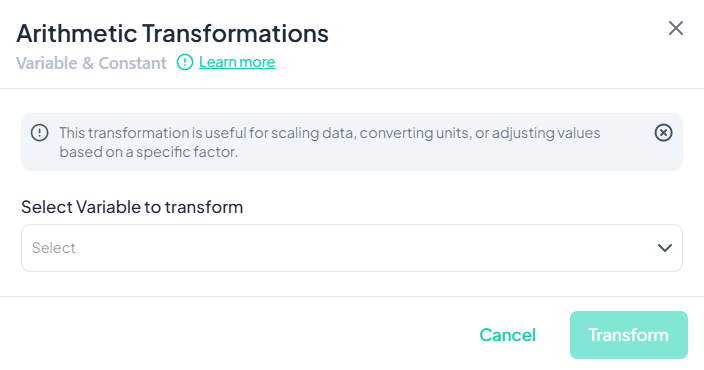Click the Select placeholder text
The height and width of the screenshot is (370, 704).
pyautogui.click(x=54, y=248)
